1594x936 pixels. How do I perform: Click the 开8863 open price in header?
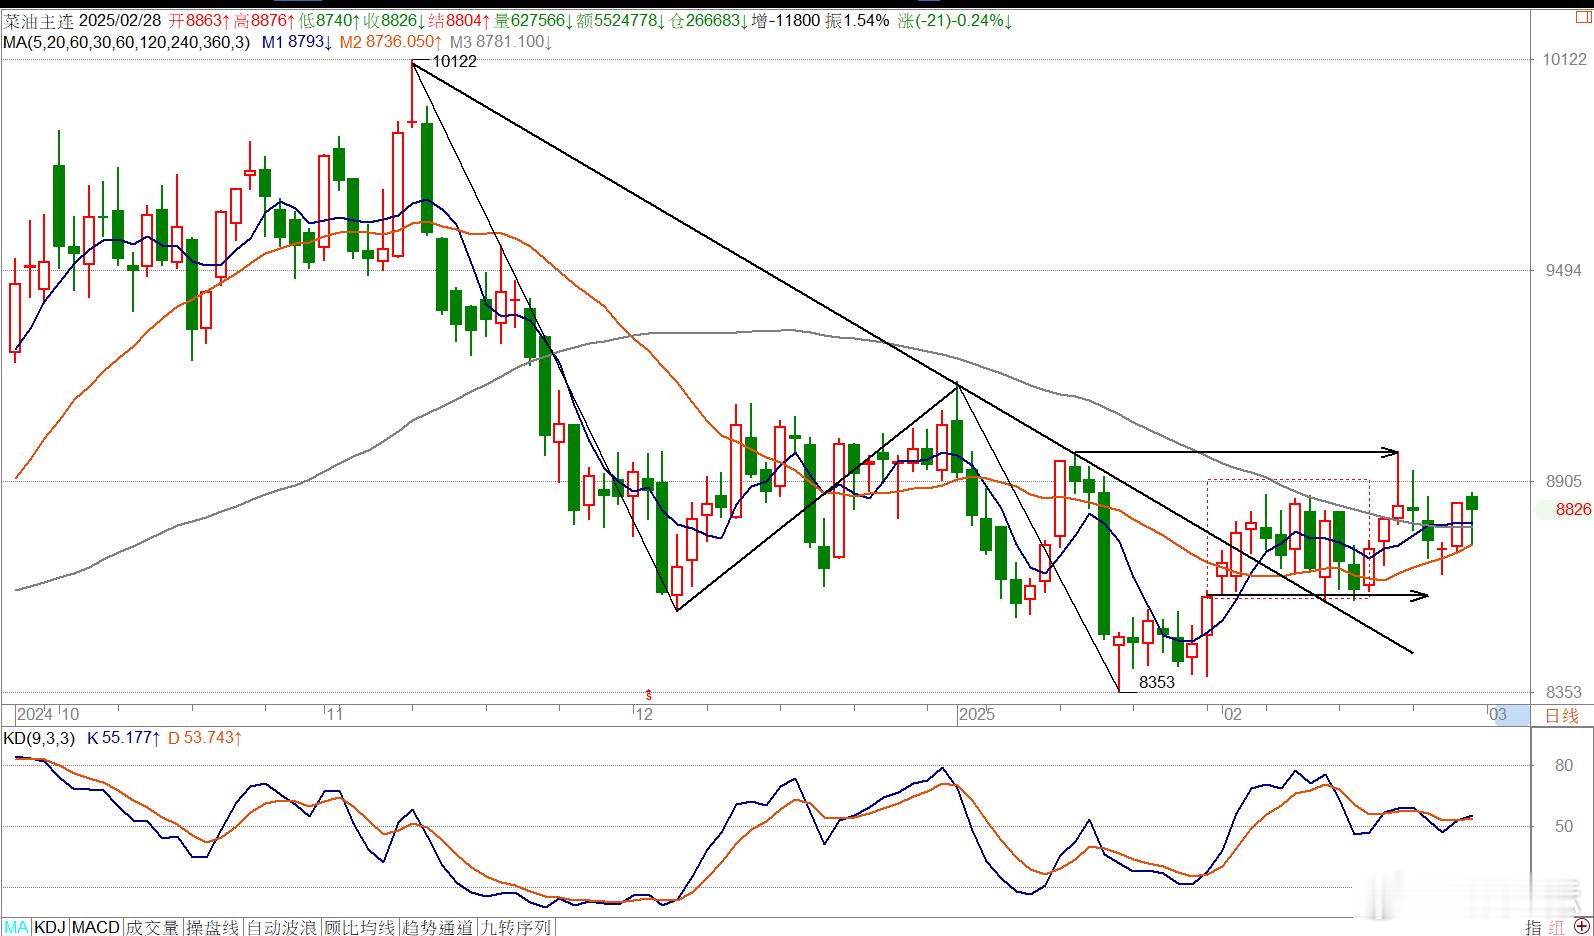[198, 21]
